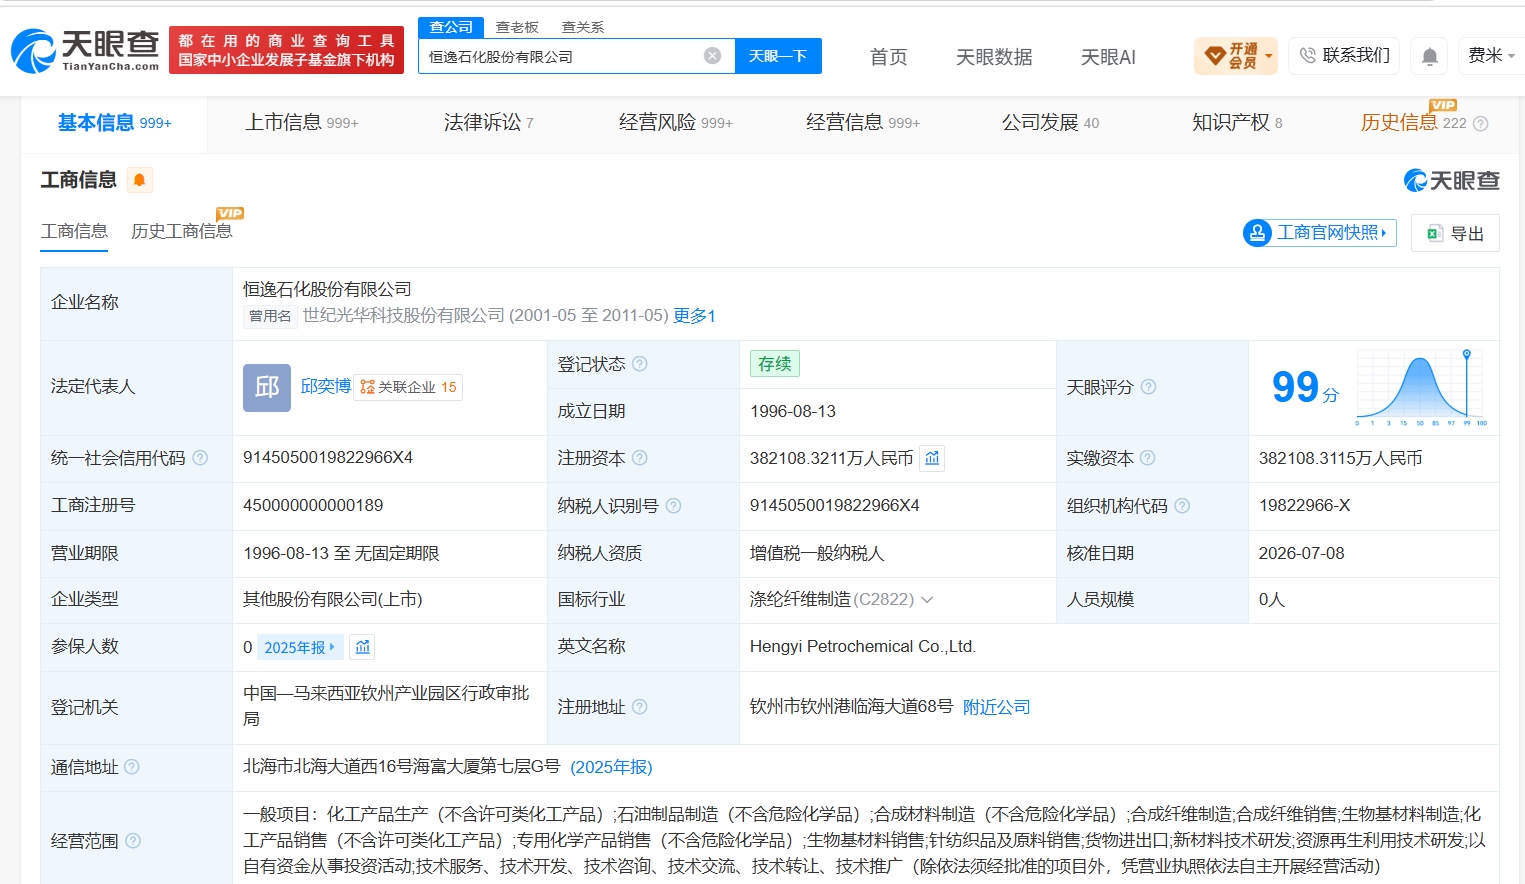
Task: Click the 99分 score distribution chart
Action: click(1421, 387)
